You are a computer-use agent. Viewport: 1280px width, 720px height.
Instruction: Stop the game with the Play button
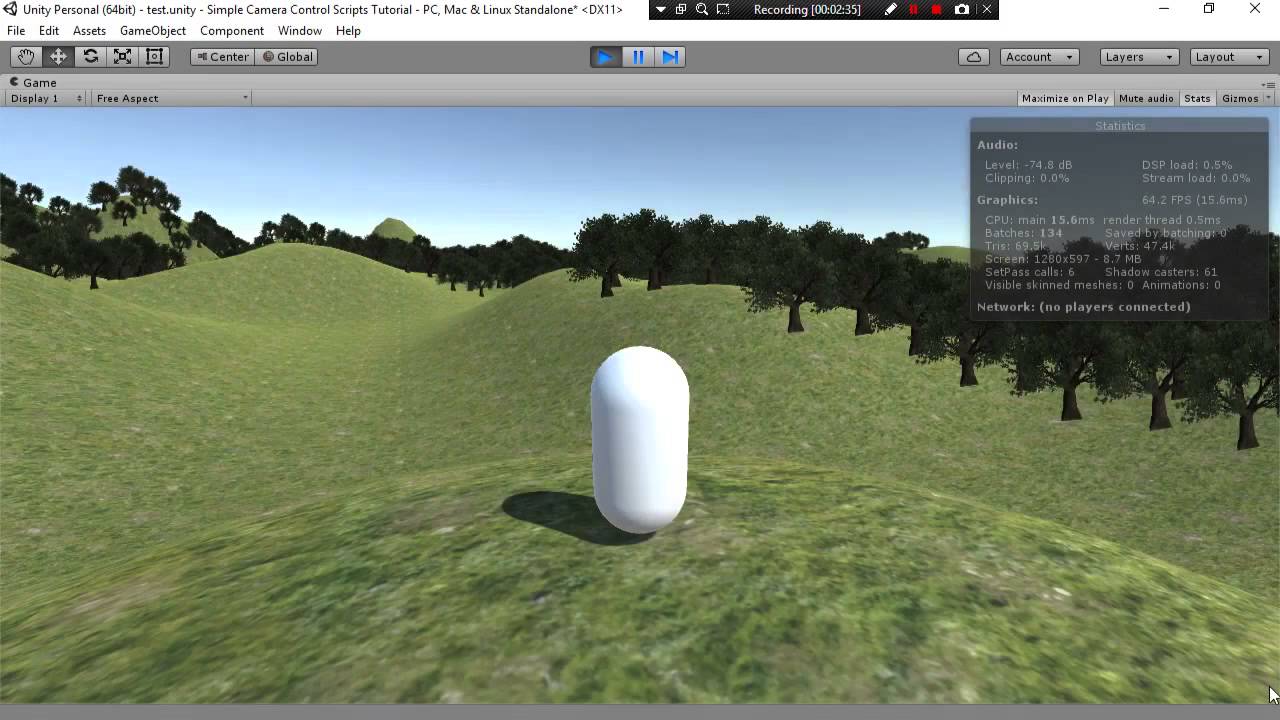(x=605, y=57)
